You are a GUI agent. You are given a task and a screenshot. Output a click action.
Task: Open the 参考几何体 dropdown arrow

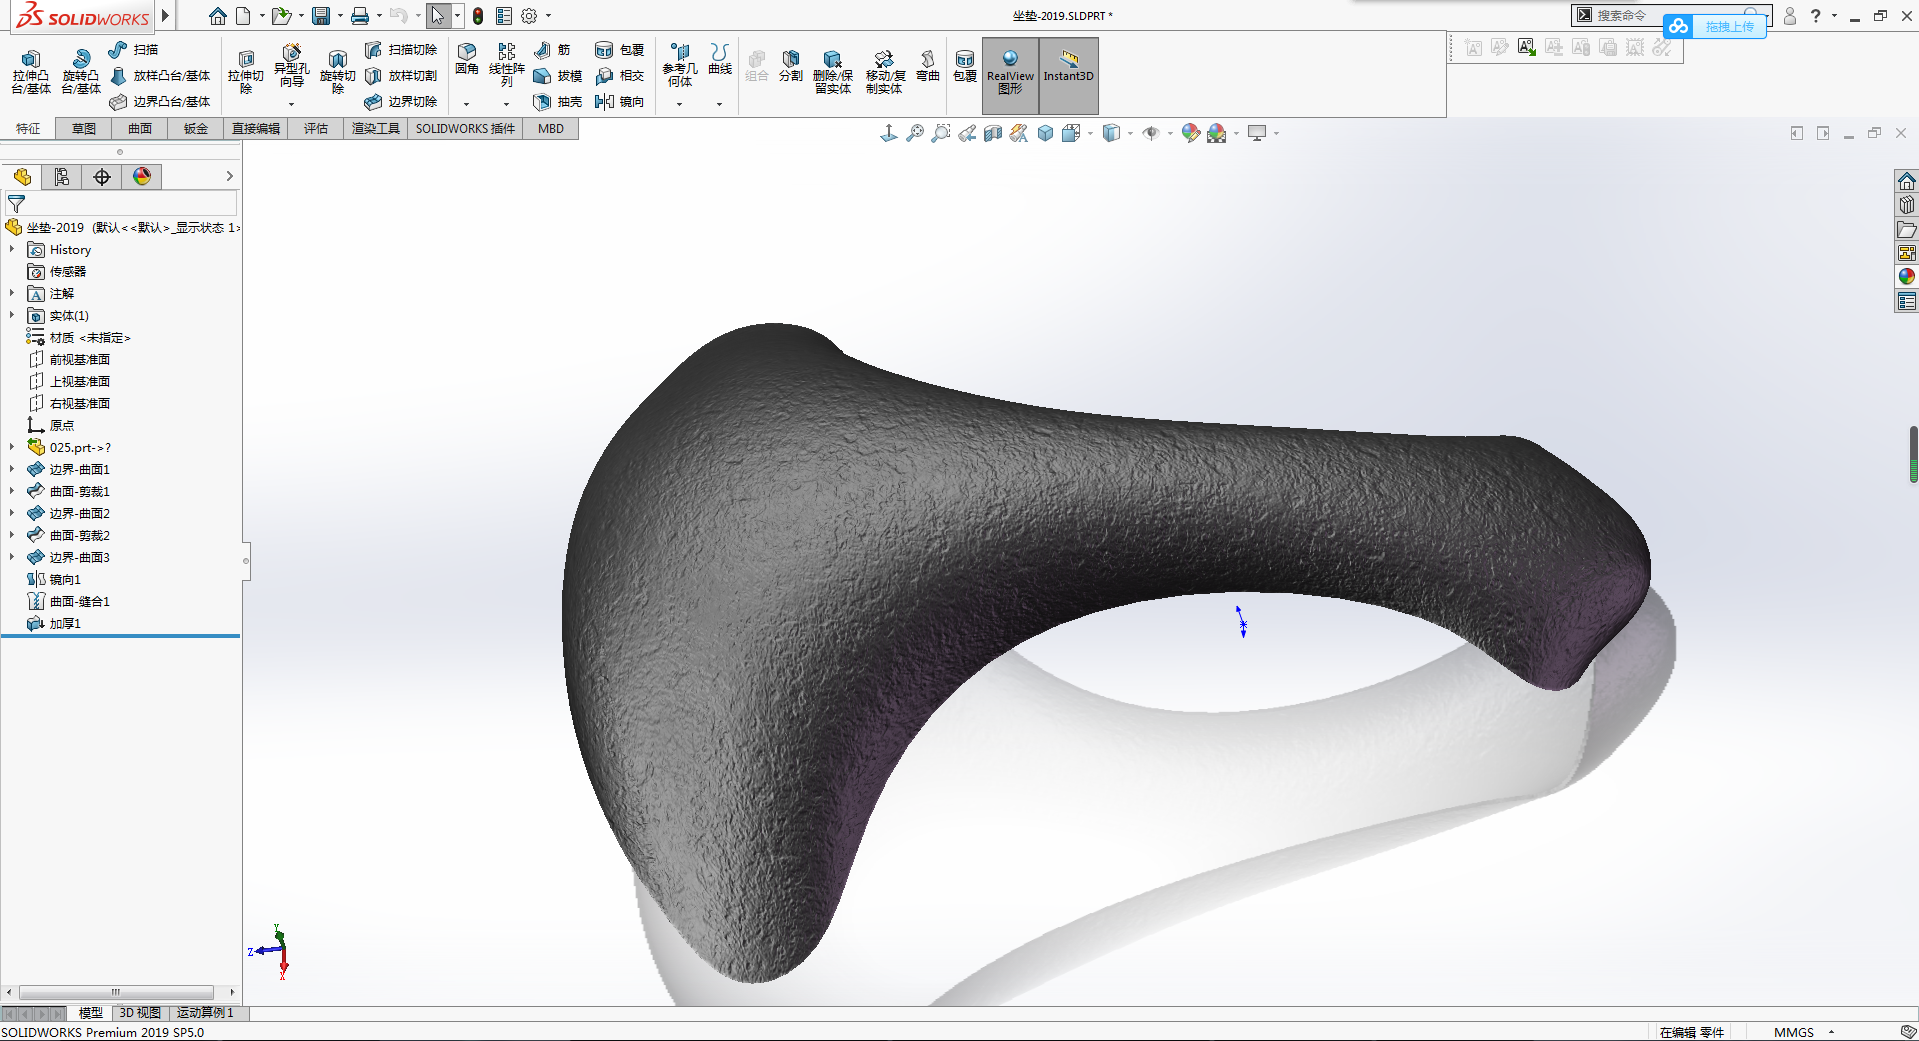coord(680,104)
